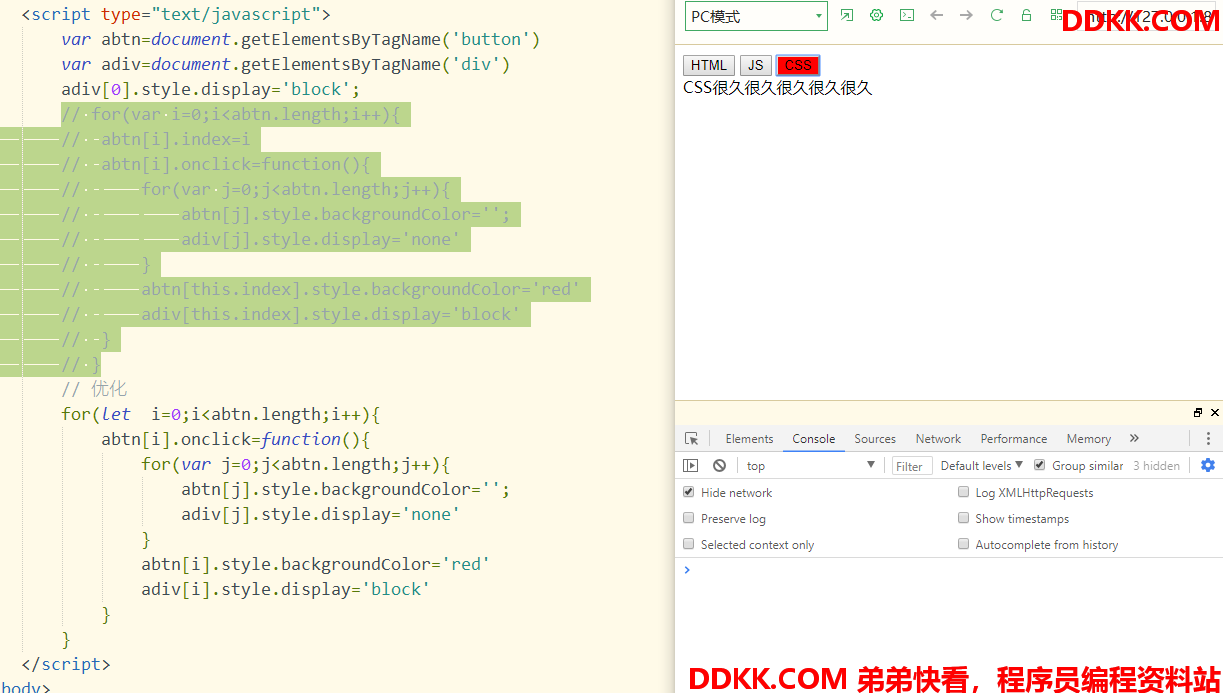Image resolution: width=1223 pixels, height=693 pixels.
Task: Switch to the Console tab
Action: coord(814,439)
